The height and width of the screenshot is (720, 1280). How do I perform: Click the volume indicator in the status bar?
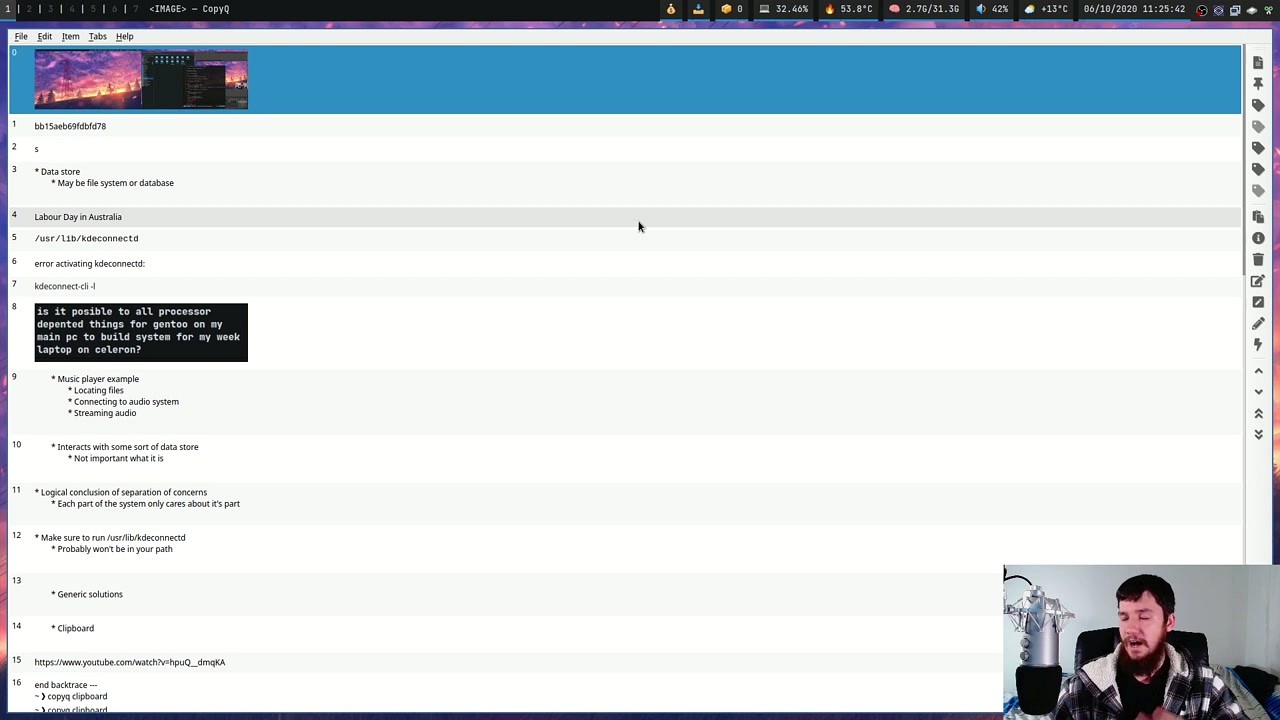point(980,9)
